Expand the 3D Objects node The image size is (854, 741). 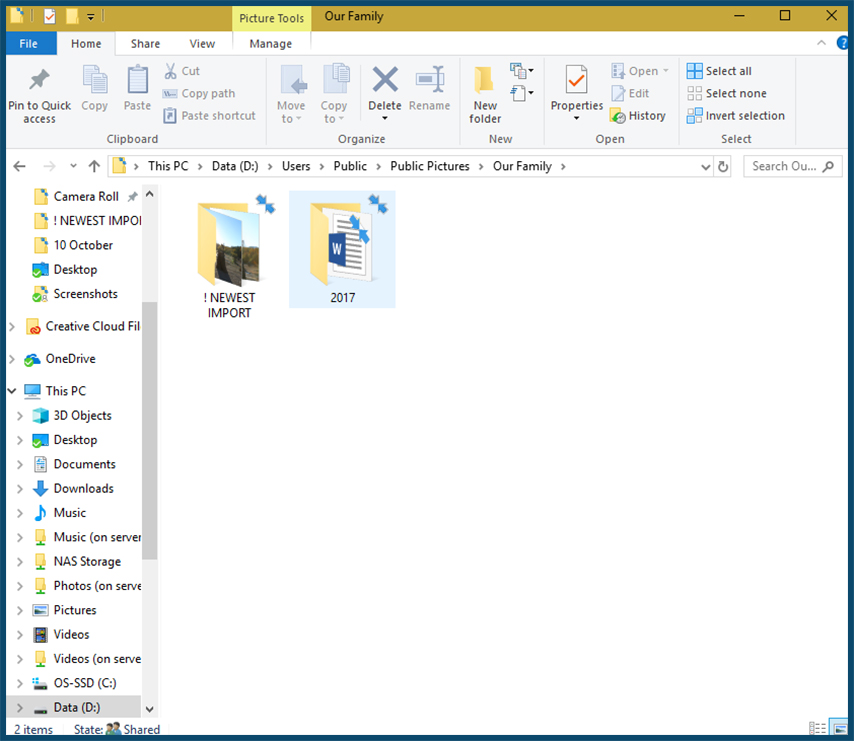click(x=20, y=416)
